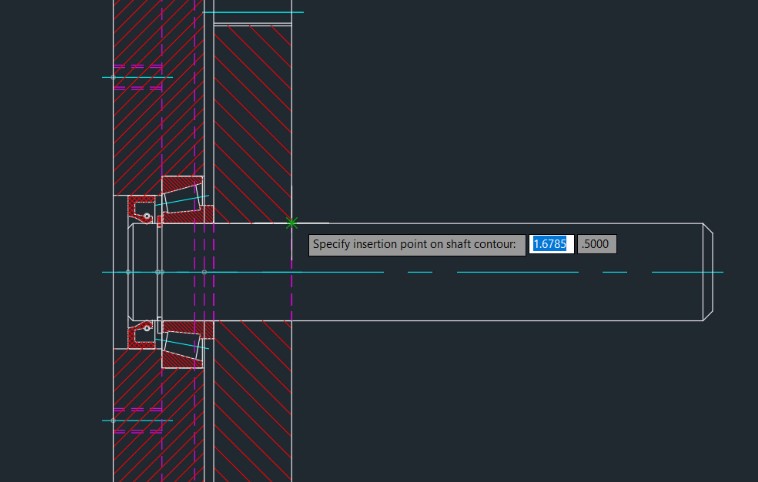Click the distance input field showing 1.6785
Image resolution: width=758 pixels, height=482 pixels.
tap(551, 244)
